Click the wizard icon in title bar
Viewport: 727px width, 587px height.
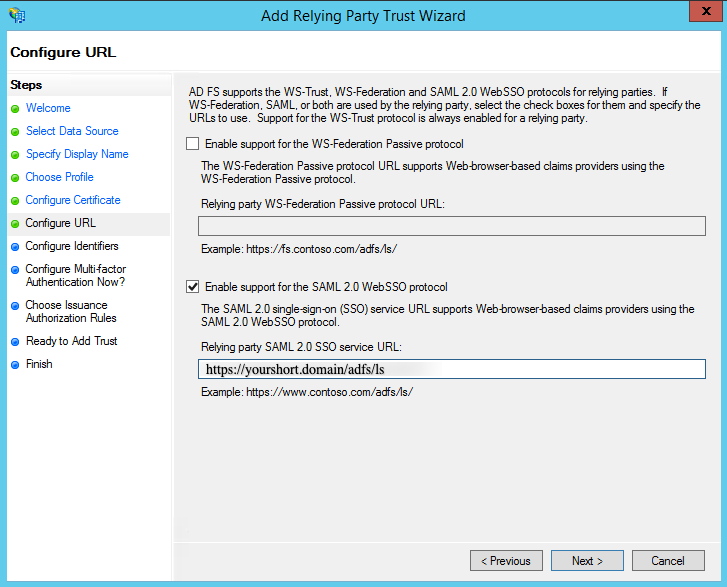pos(17,15)
